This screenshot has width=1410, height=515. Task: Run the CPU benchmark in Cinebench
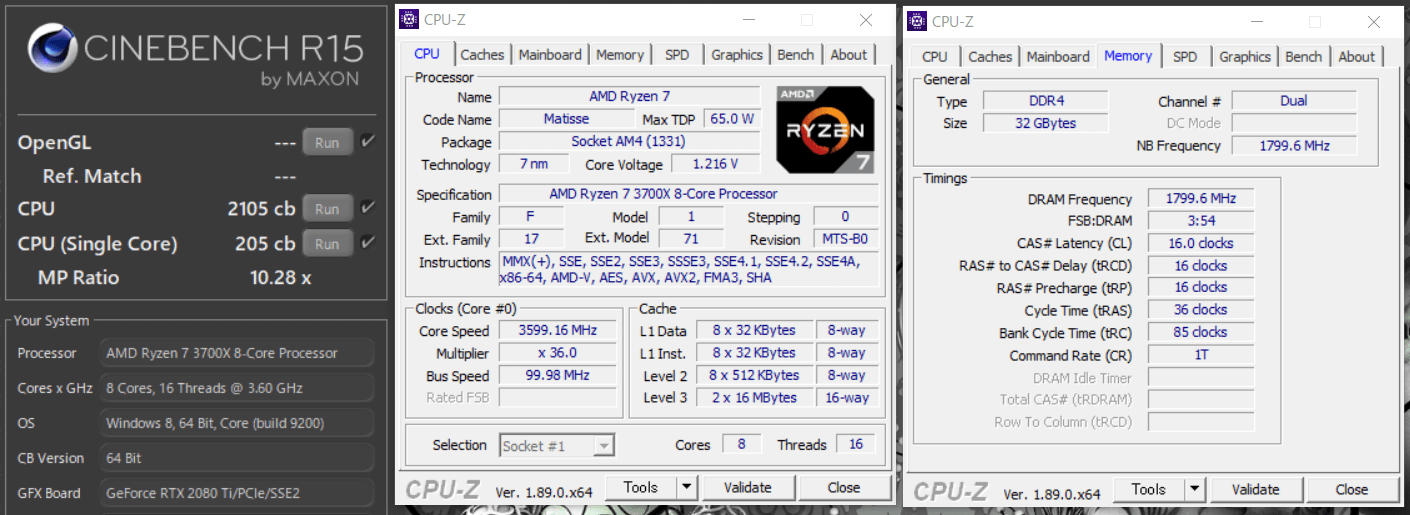pyautogui.click(x=327, y=209)
